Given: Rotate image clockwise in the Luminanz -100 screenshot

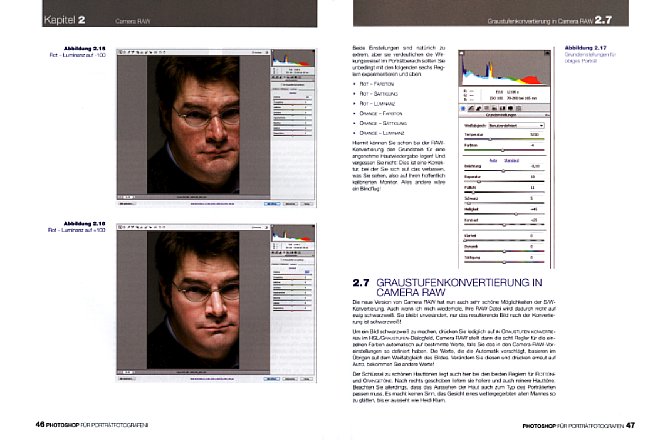Looking at the screenshot, I should (x=164, y=52).
